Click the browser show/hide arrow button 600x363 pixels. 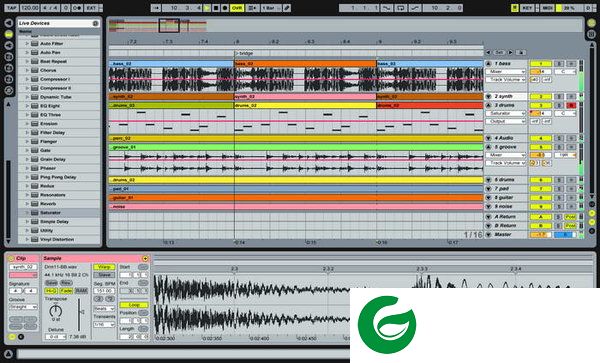(8, 23)
